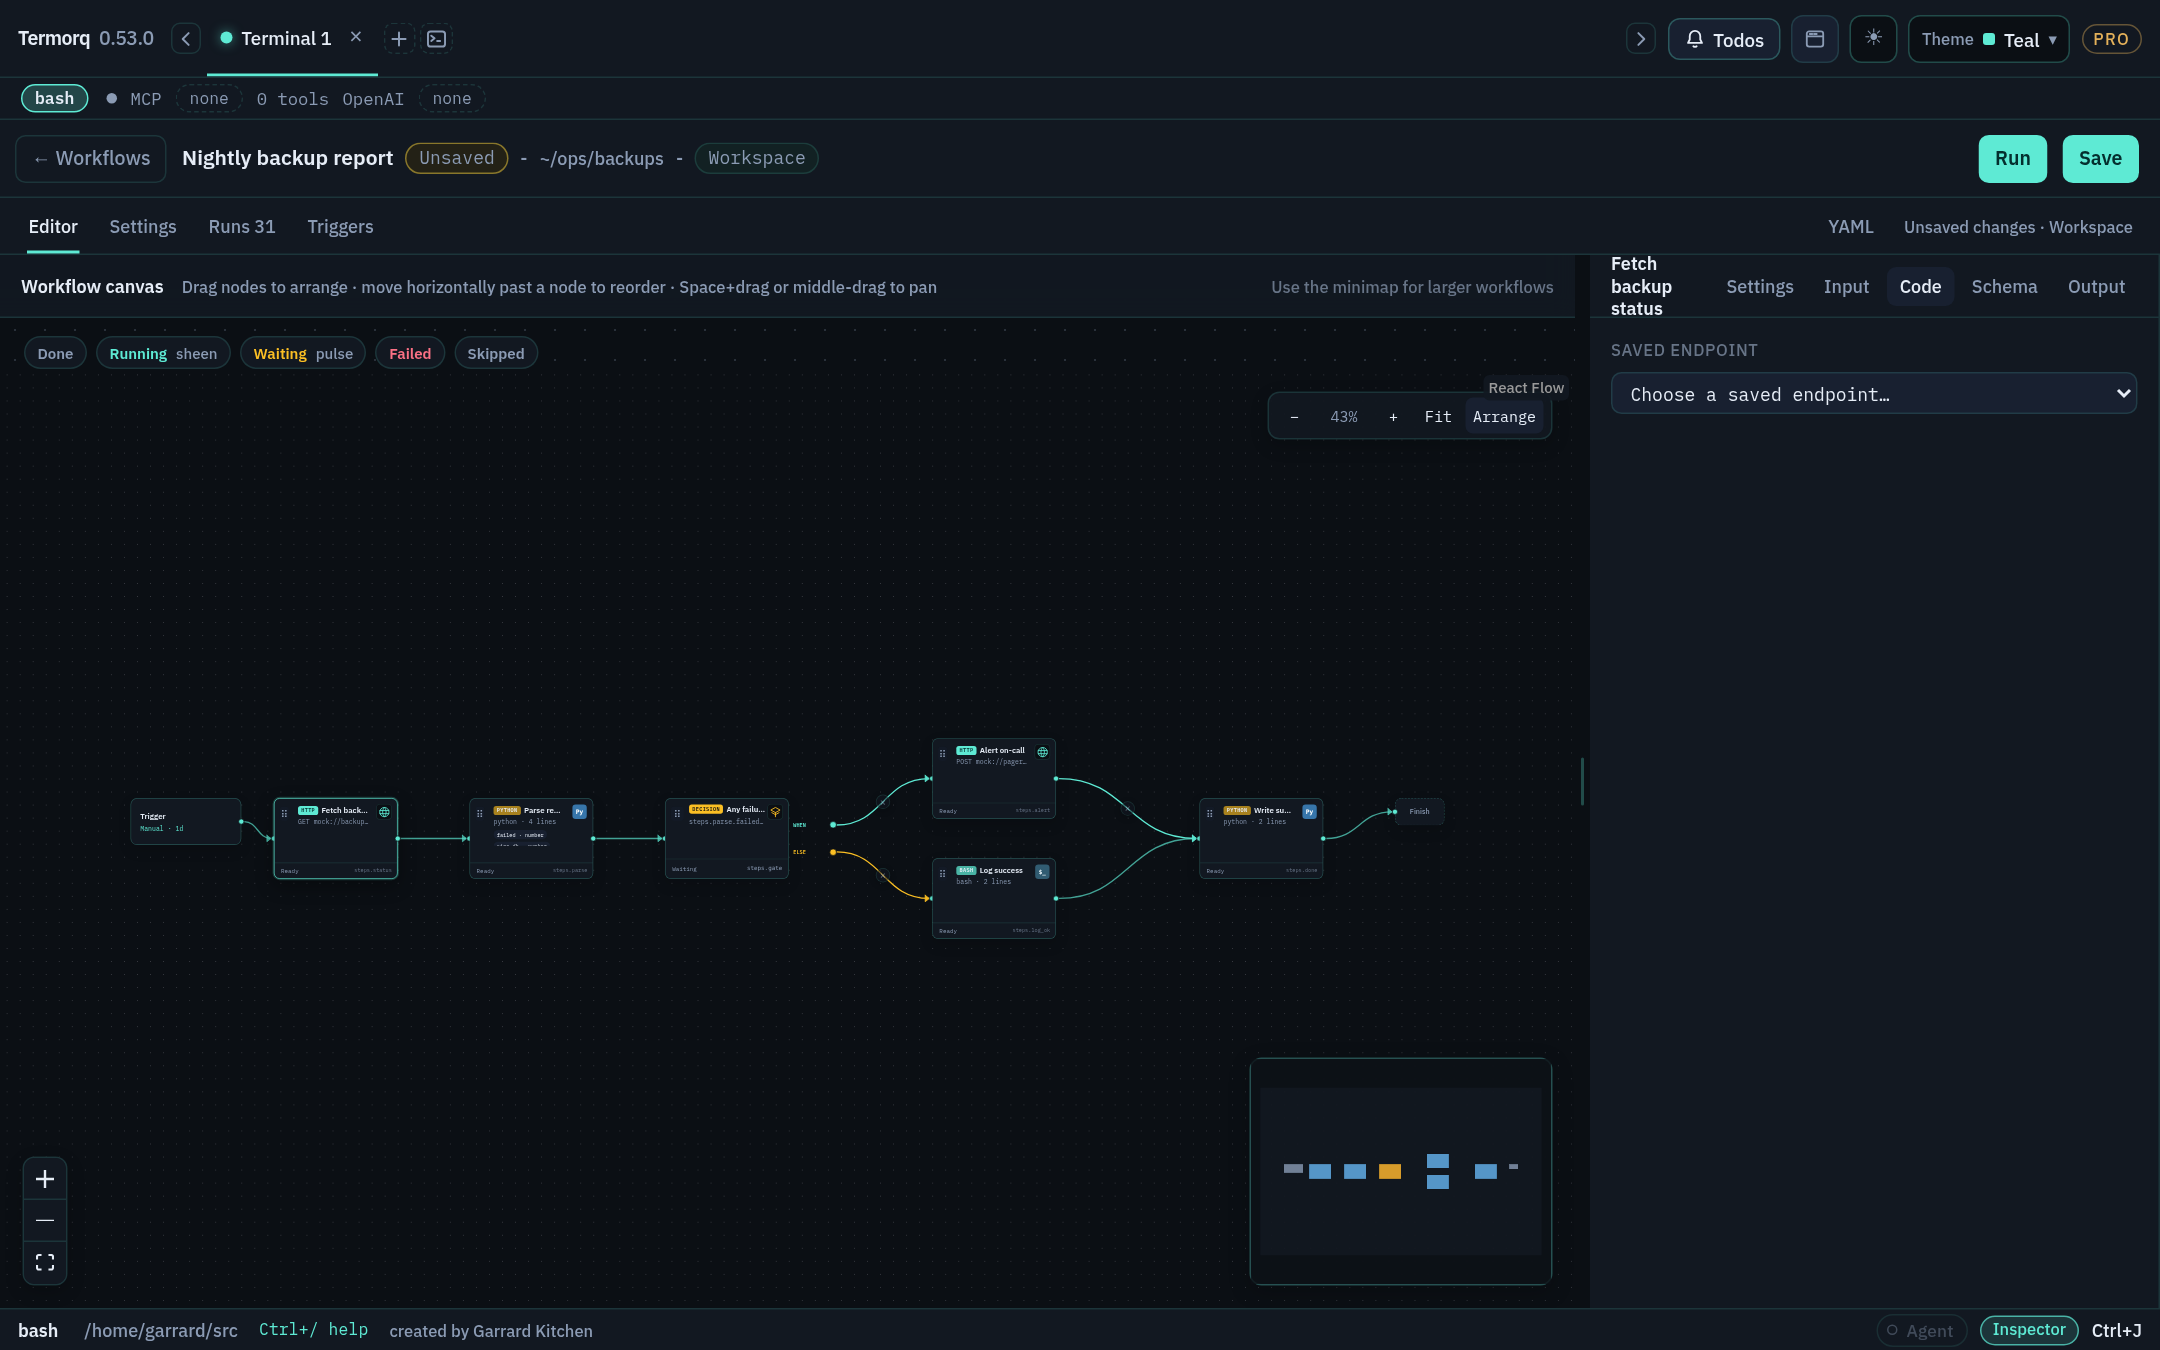Switch to the Settings workflow tab
The height and width of the screenshot is (1350, 2160).
(x=143, y=227)
